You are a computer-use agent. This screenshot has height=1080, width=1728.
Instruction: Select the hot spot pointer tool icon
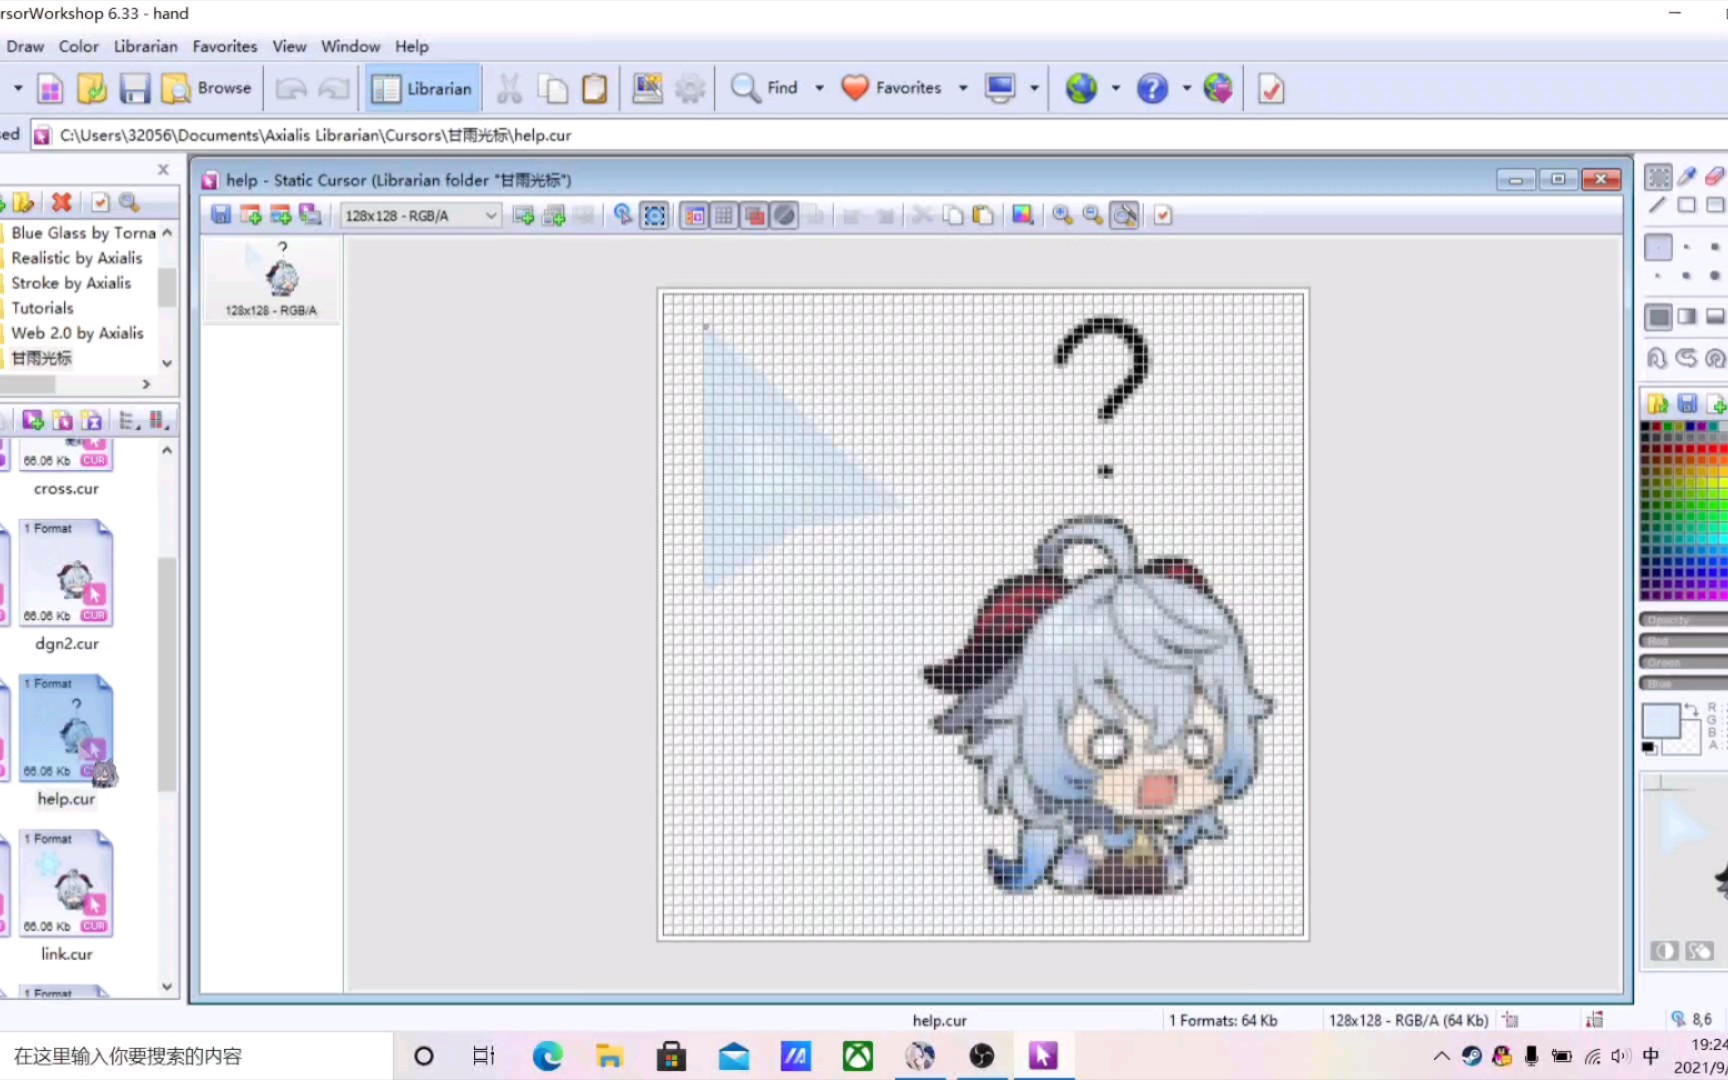[623, 215]
